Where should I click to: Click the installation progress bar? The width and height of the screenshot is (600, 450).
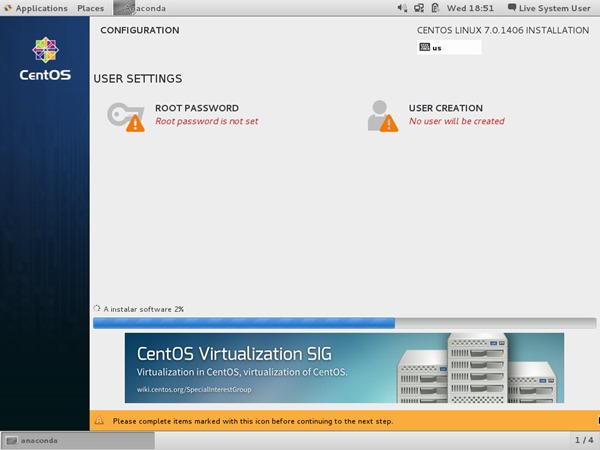point(344,323)
